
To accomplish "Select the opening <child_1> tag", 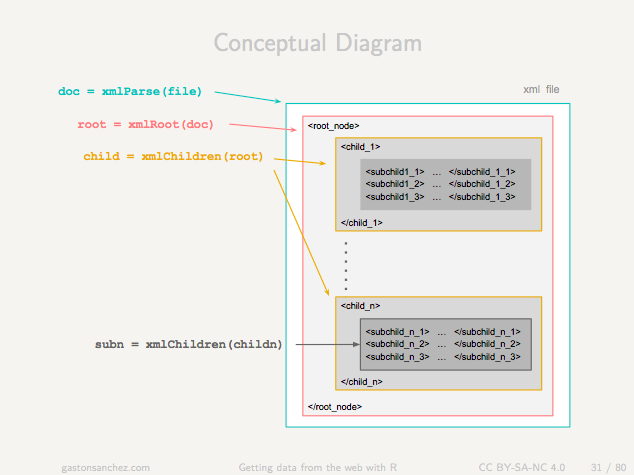I will [x=360, y=147].
